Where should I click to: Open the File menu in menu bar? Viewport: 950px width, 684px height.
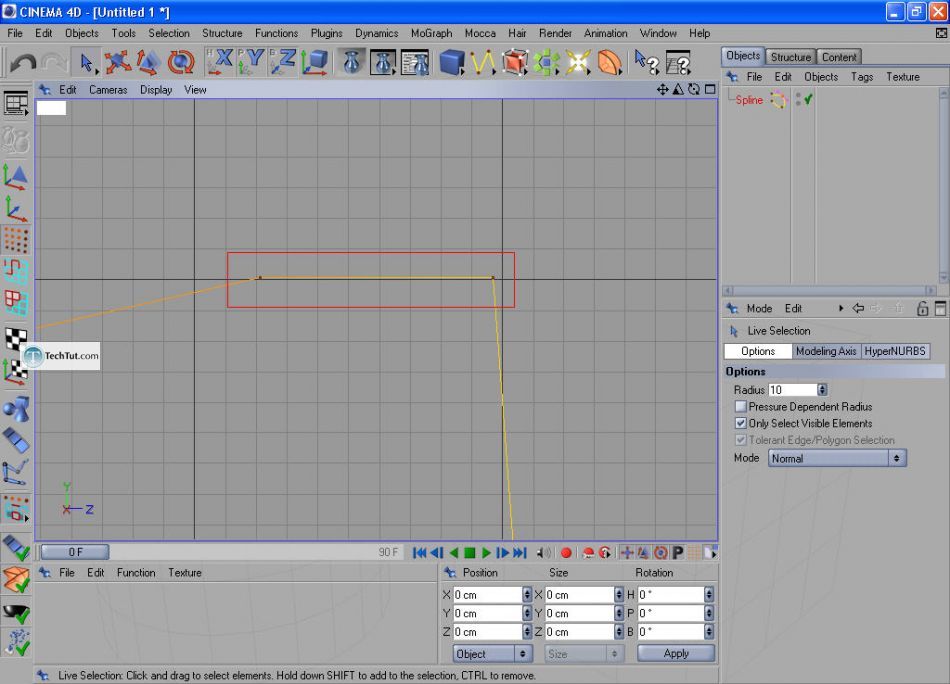pyautogui.click(x=15, y=33)
